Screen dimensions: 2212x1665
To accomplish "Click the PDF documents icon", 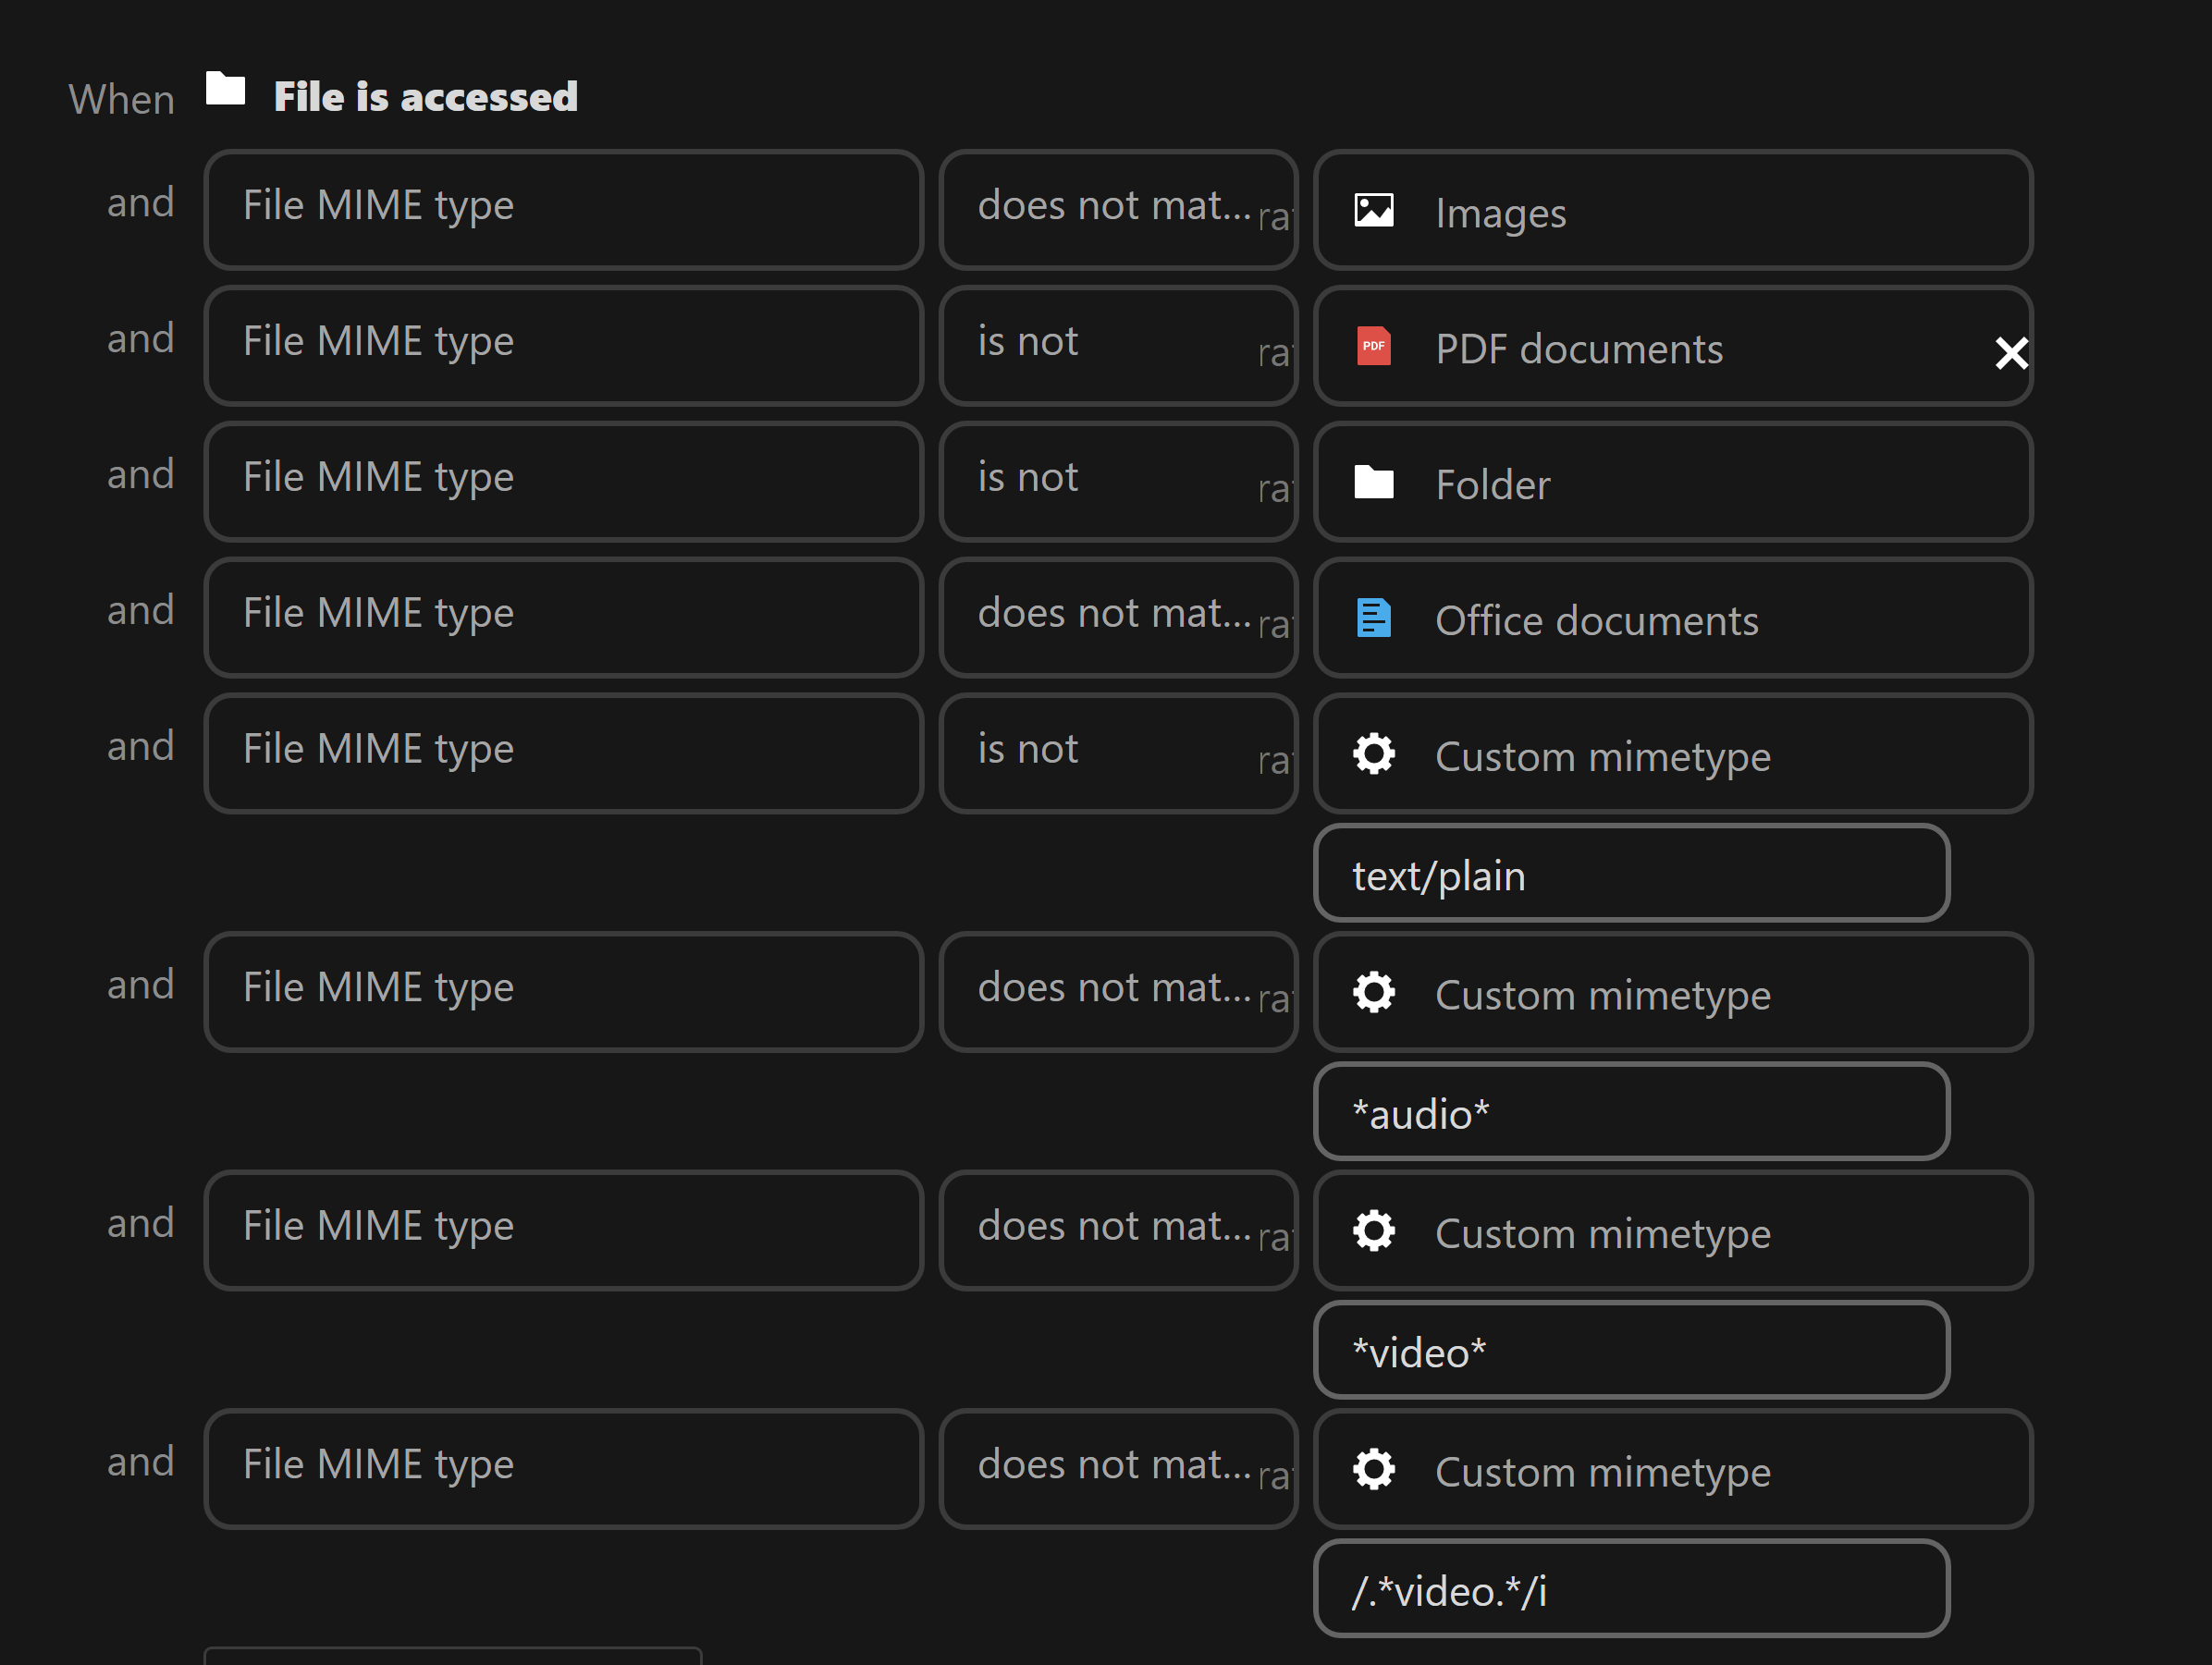I will (1374, 347).
